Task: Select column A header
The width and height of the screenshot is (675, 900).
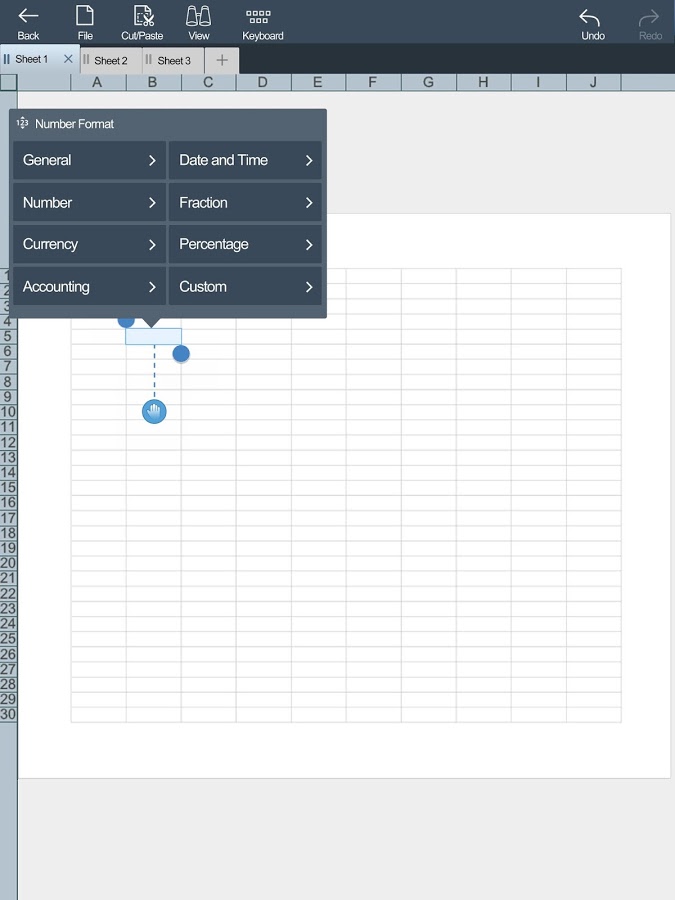Action: pyautogui.click(x=98, y=82)
